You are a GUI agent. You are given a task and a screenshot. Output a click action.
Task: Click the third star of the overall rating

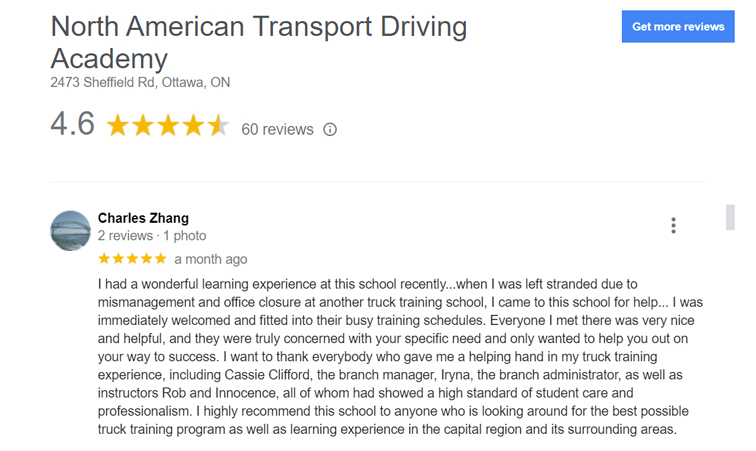point(168,126)
